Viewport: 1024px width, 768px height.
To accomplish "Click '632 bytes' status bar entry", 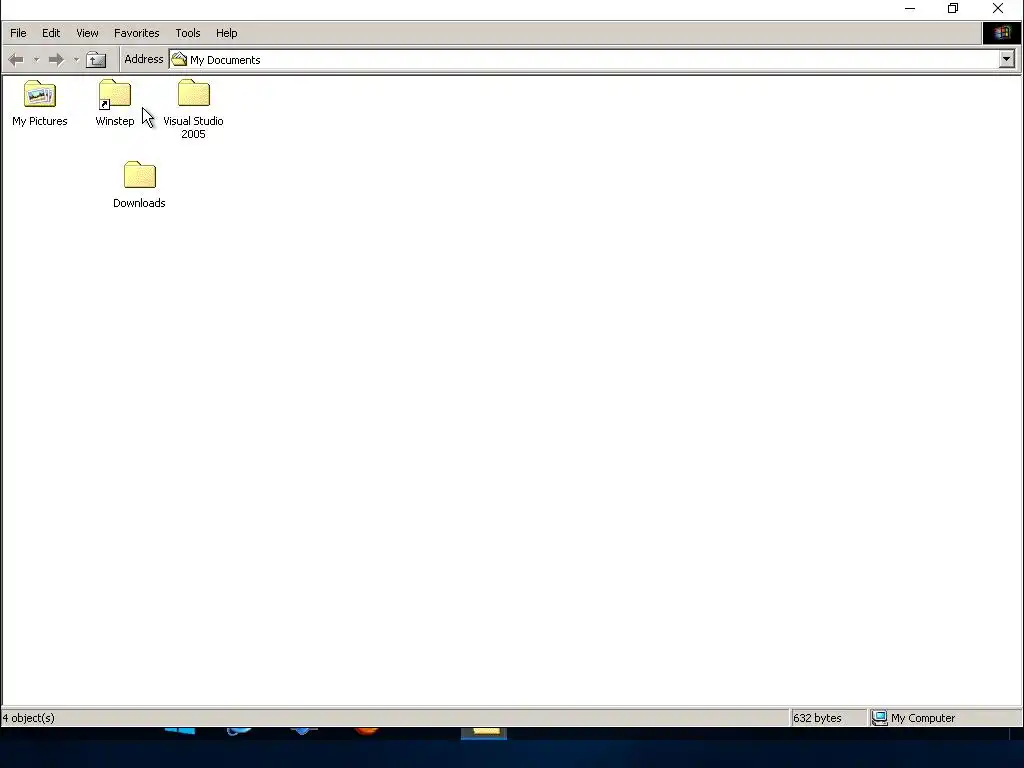I will [817, 718].
